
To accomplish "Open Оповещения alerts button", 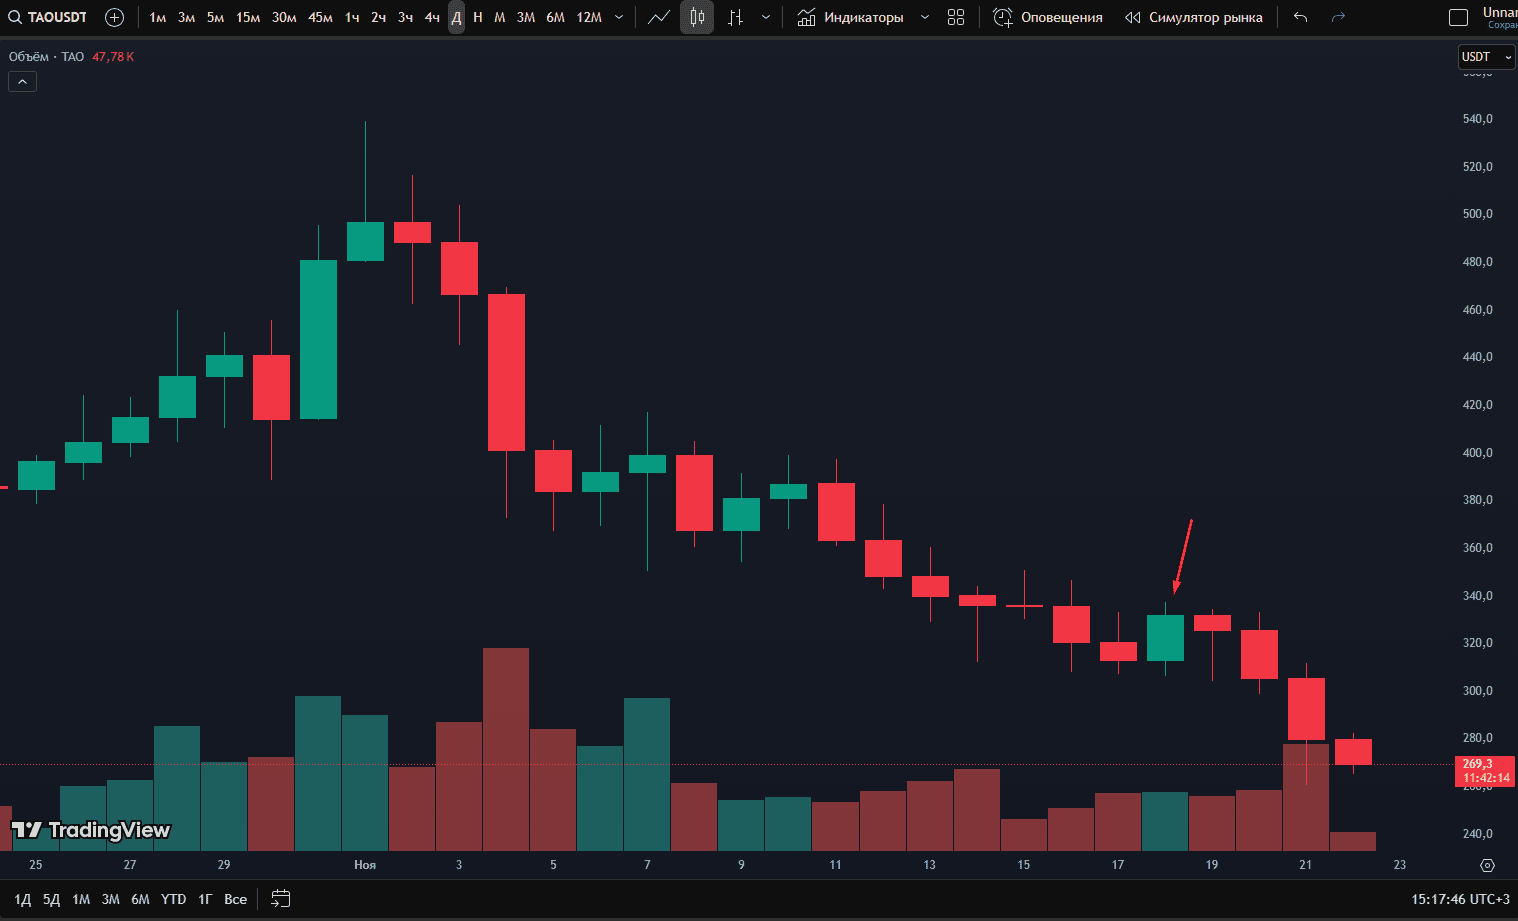I will coord(1048,17).
